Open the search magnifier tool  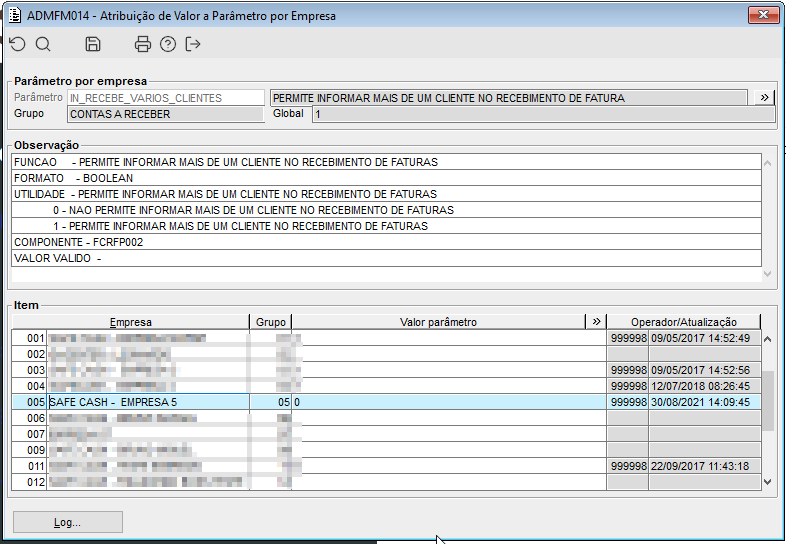tap(43, 44)
